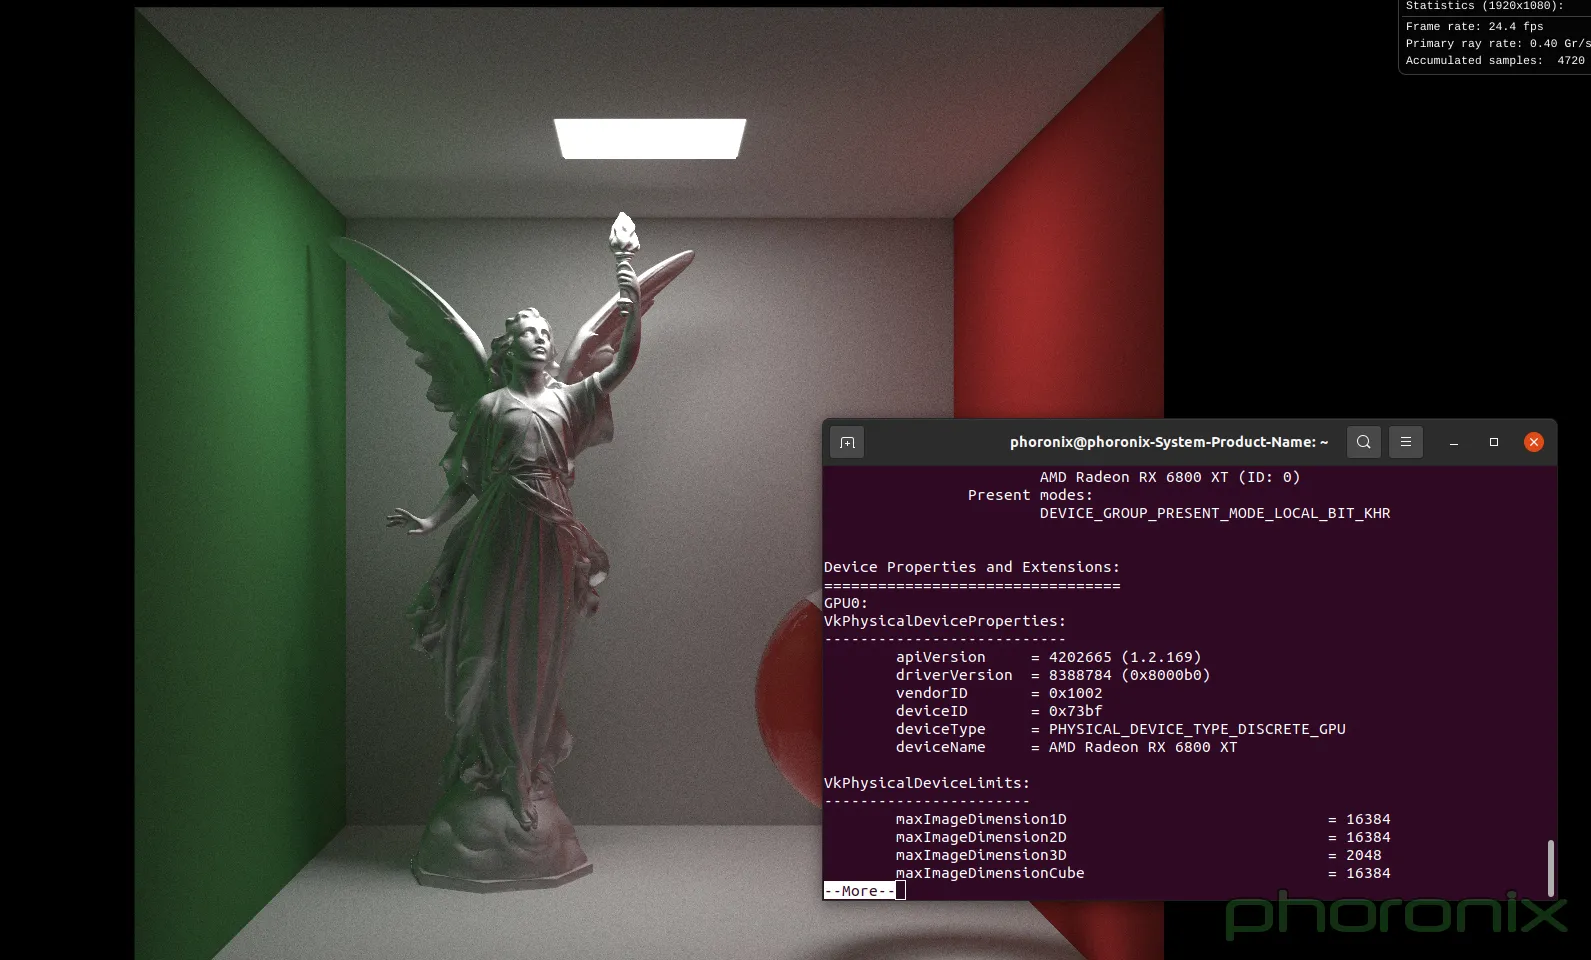
Task: Maximize the terminal window
Action: (x=1494, y=442)
